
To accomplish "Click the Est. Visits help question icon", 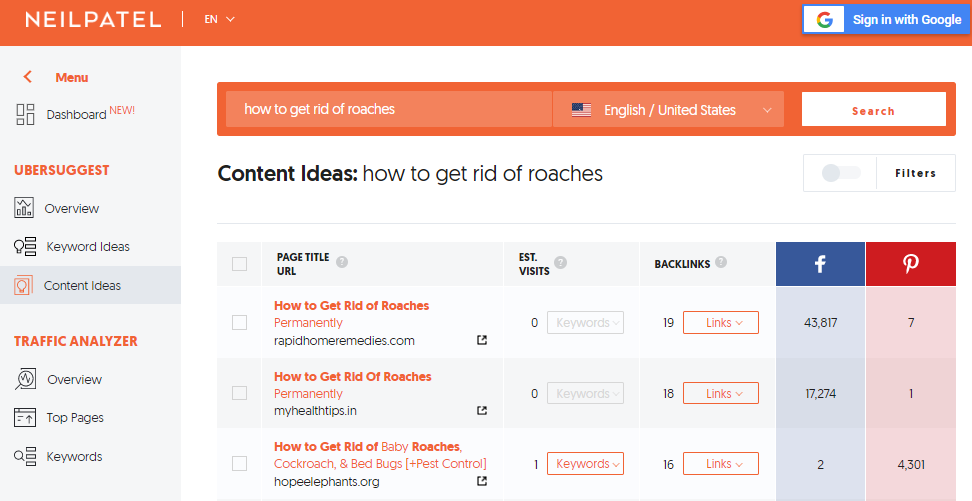I will (560, 262).
